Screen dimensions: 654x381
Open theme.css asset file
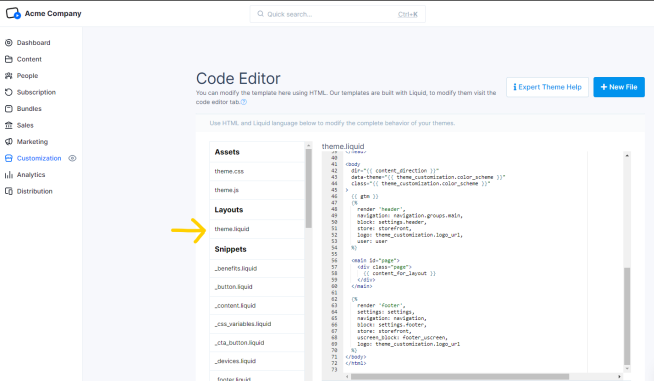pos(257,172)
